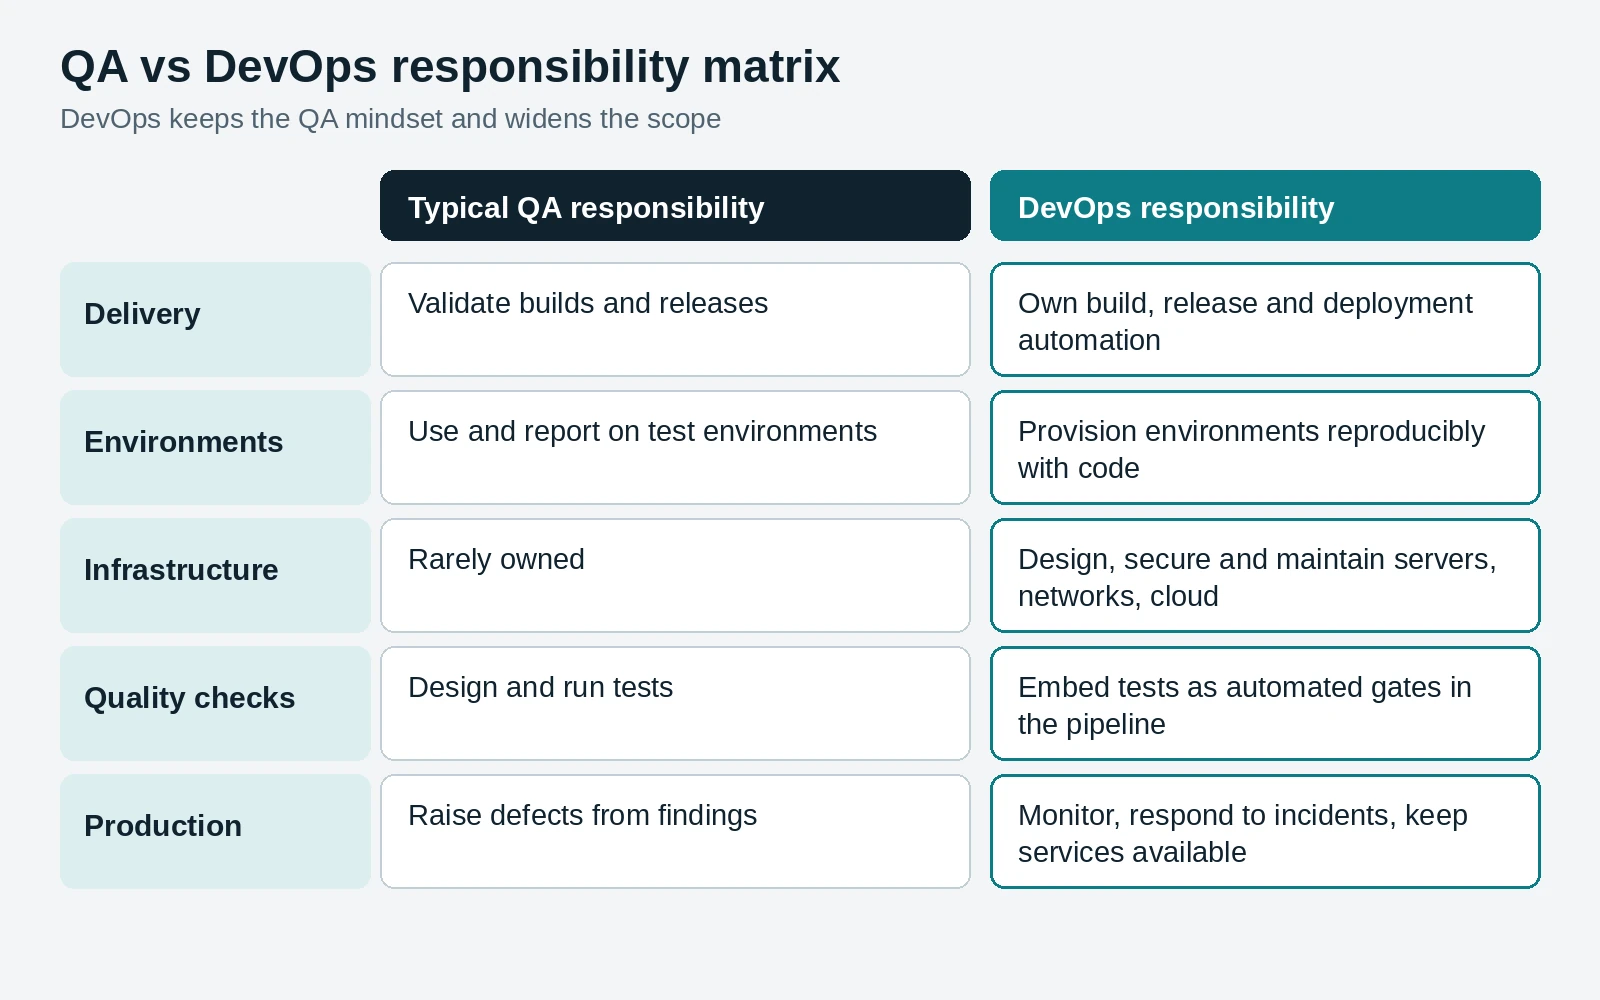Viewport: 1600px width, 1000px height.
Task: Select the 'Rarely owned' cell
Action: coord(675,576)
